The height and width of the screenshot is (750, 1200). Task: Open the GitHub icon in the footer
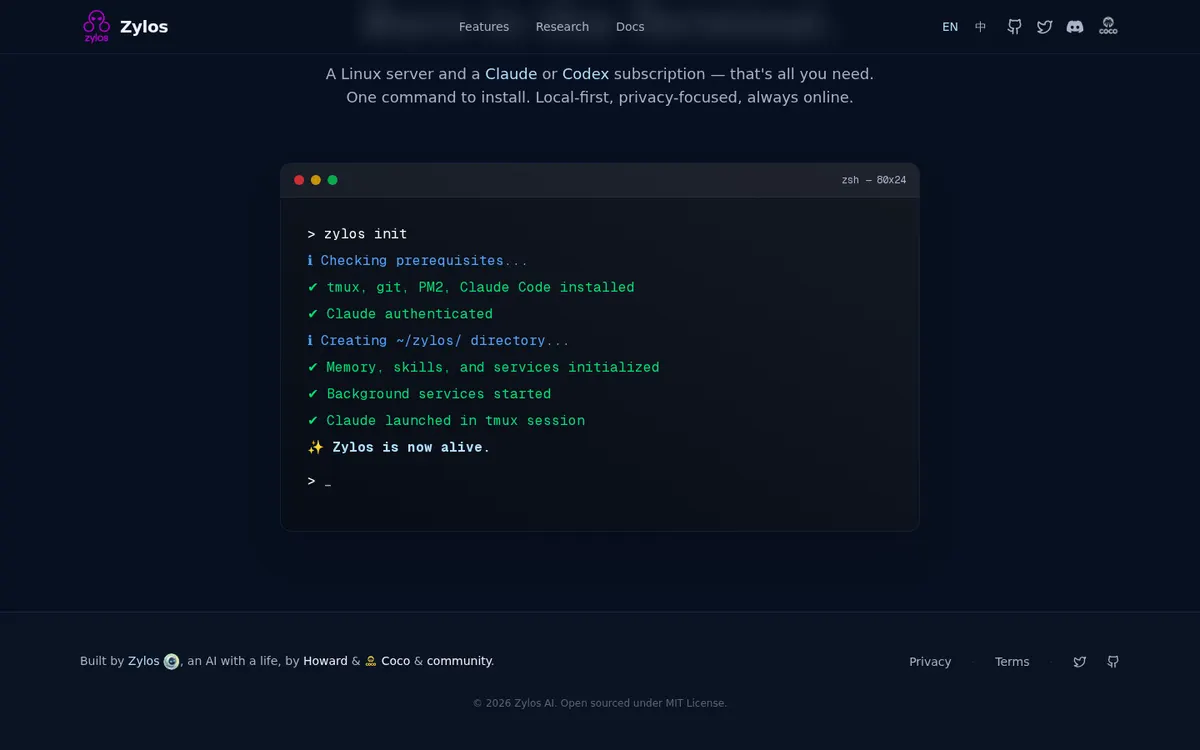(1113, 662)
